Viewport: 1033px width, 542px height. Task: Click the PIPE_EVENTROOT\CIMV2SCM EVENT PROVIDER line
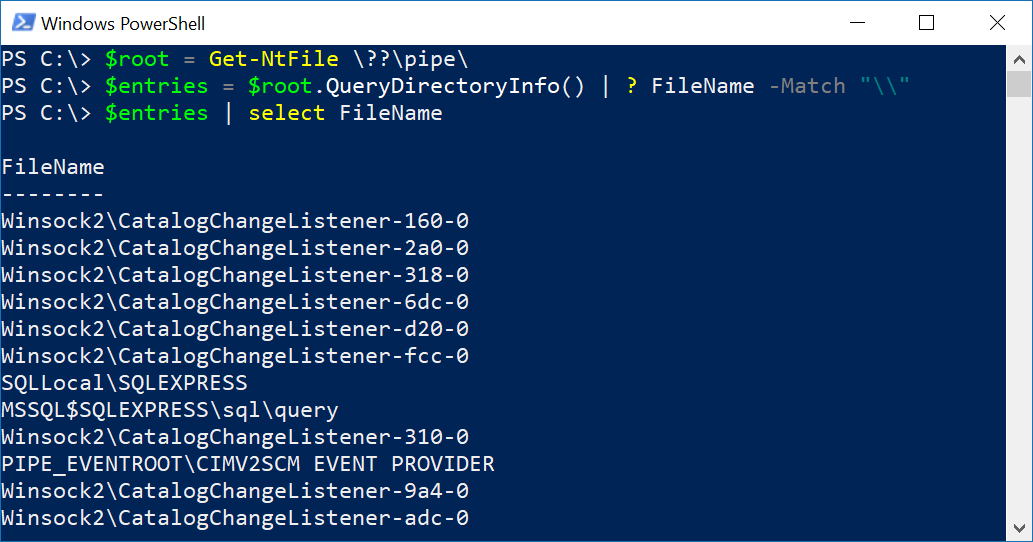click(248, 464)
